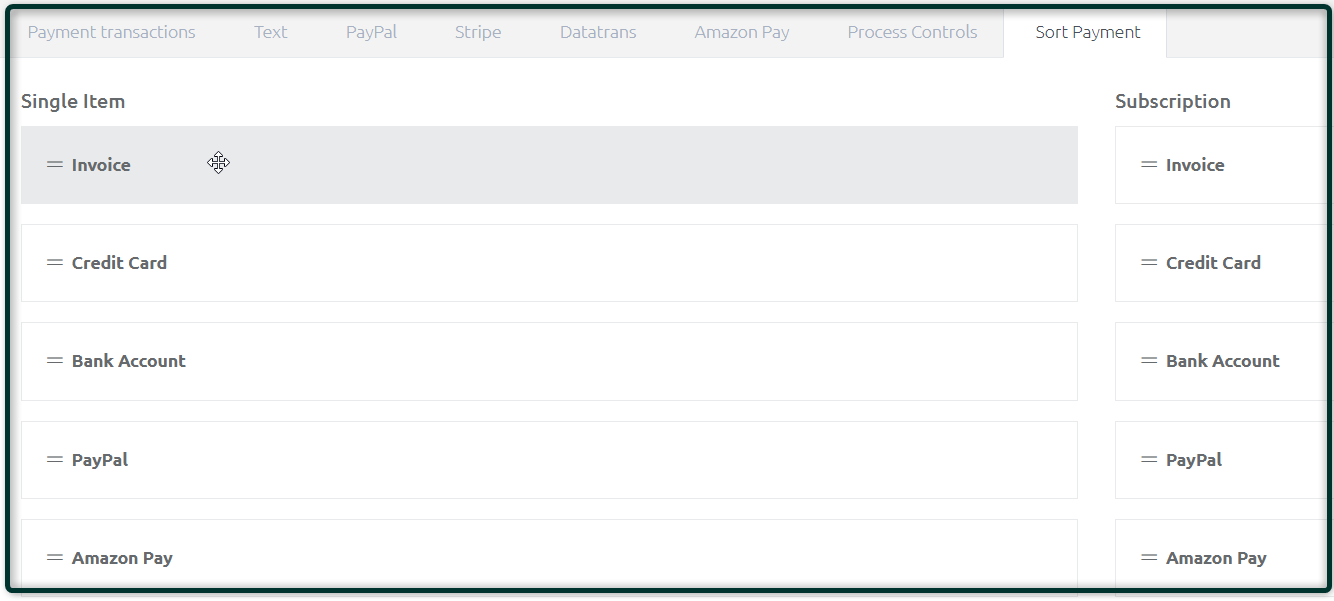Switch to the Text tab
The height and width of the screenshot is (601, 1334).
click(270, 32)
